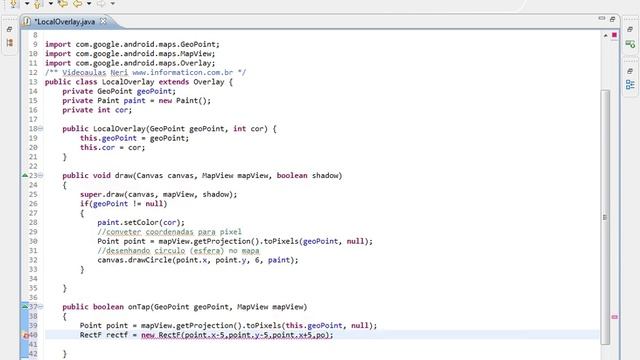This screenshot has height=360, width=640.
Task: Click the '//conveter coordenadas para pixel' comment
Action: (x=169, y=232)
